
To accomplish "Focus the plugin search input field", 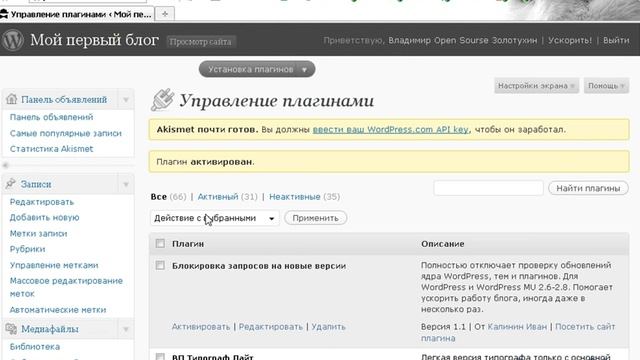I will click(x=488, y=188).
